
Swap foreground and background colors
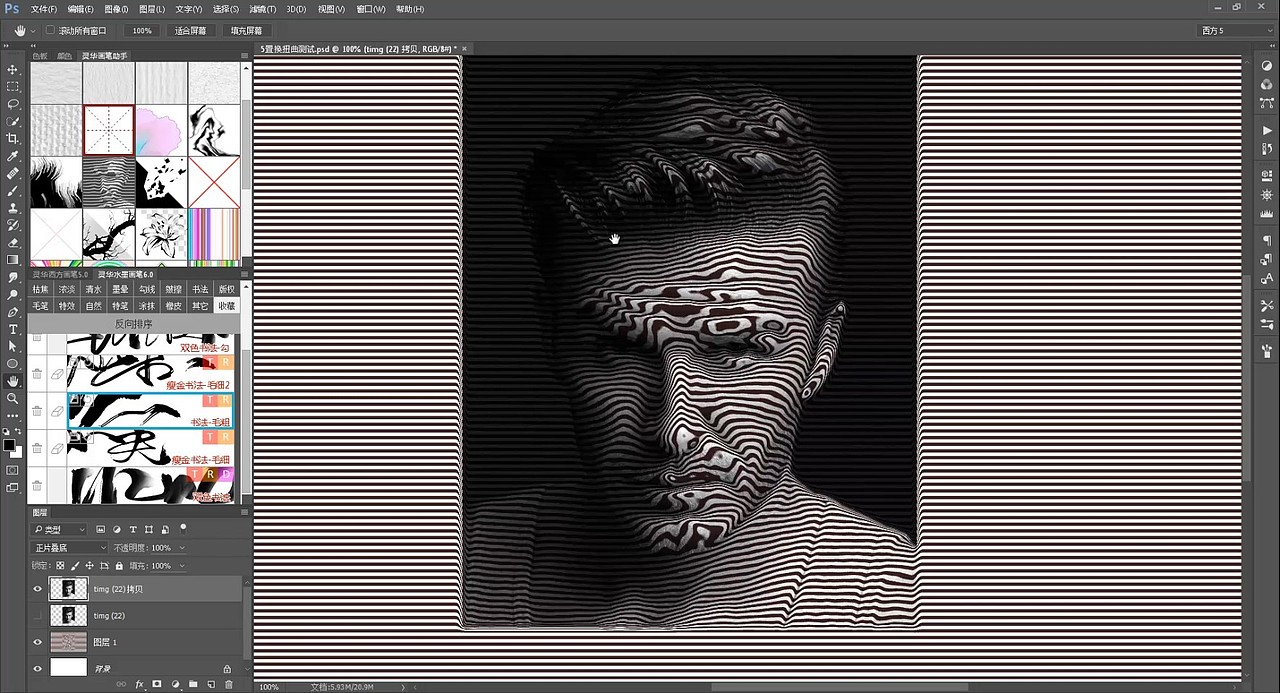click(20, 431)
